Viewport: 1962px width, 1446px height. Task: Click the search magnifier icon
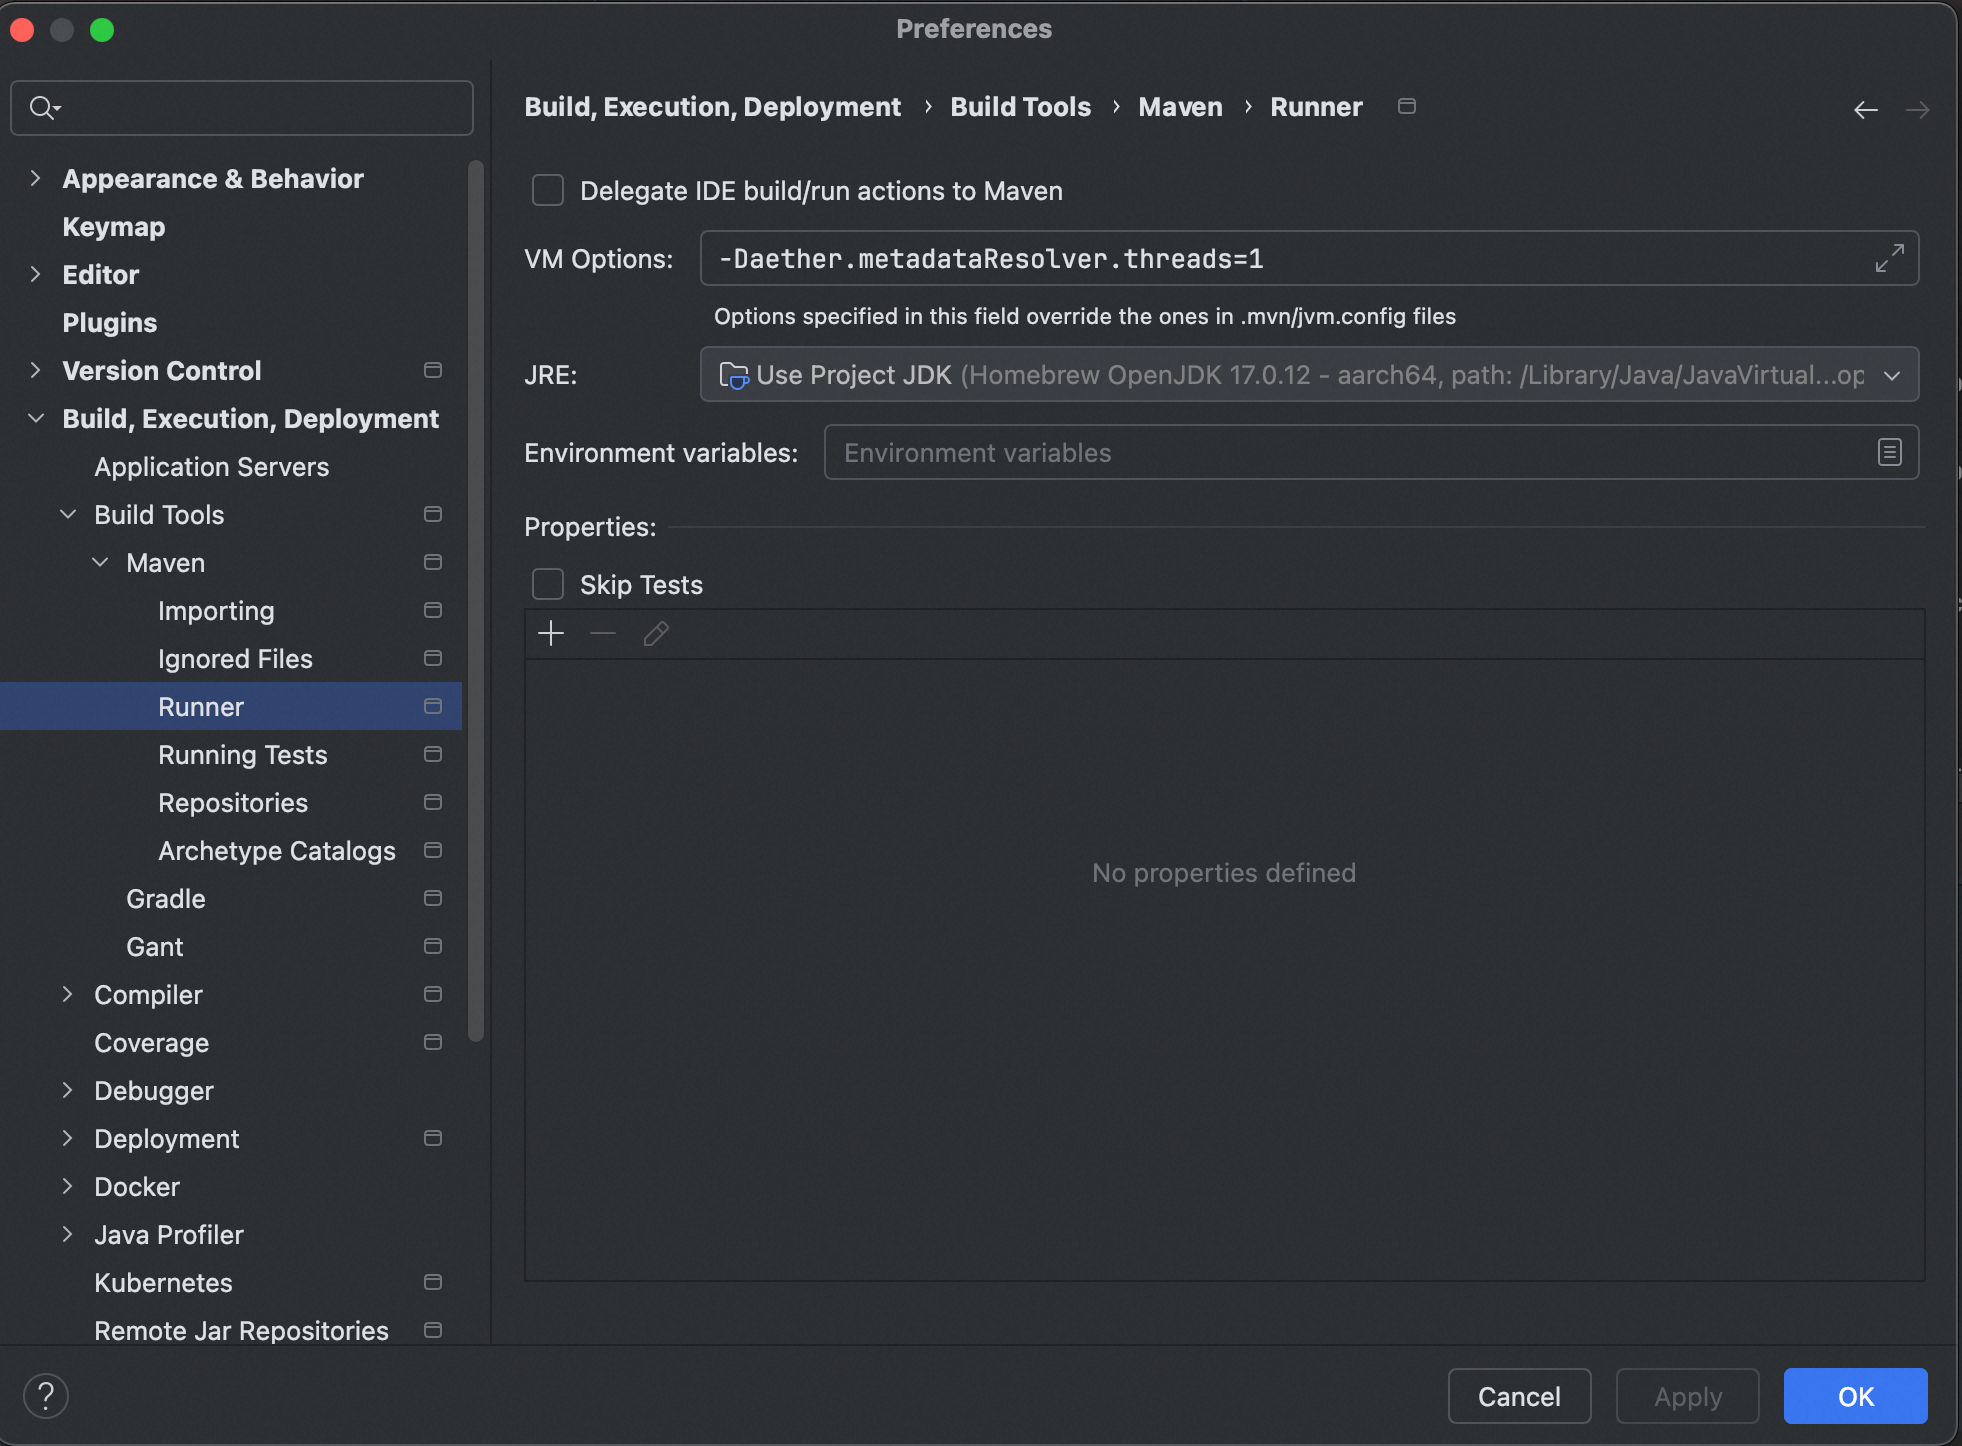pos(43,108)
